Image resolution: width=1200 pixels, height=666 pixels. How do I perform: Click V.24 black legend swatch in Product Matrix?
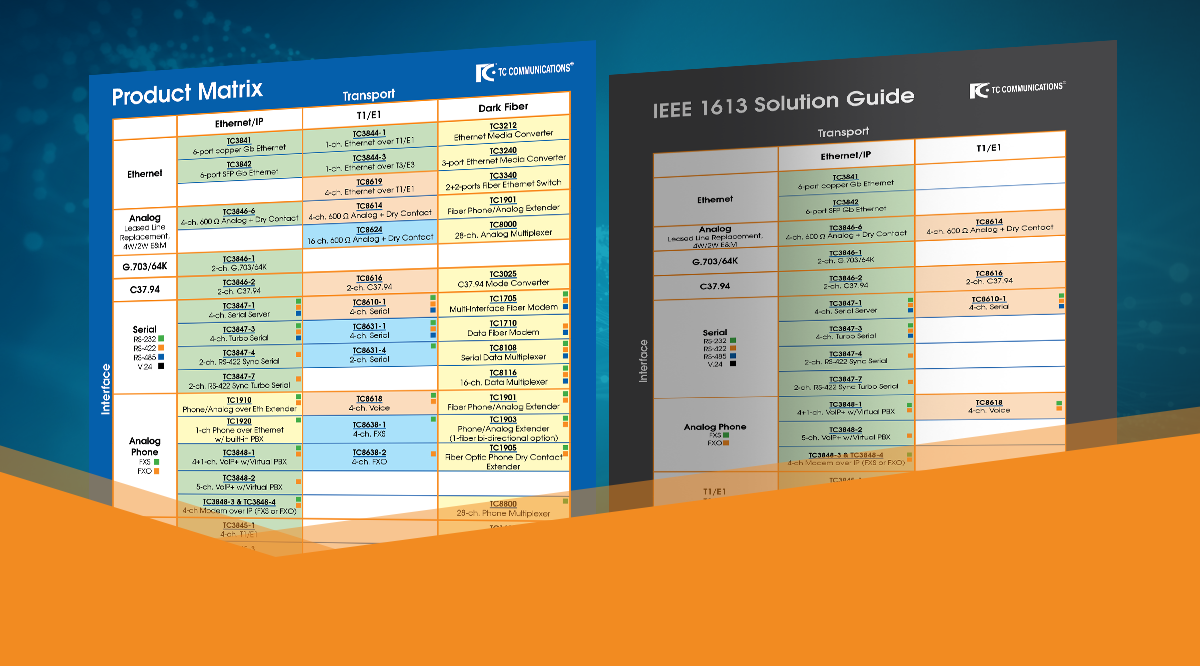coord(160,368)
